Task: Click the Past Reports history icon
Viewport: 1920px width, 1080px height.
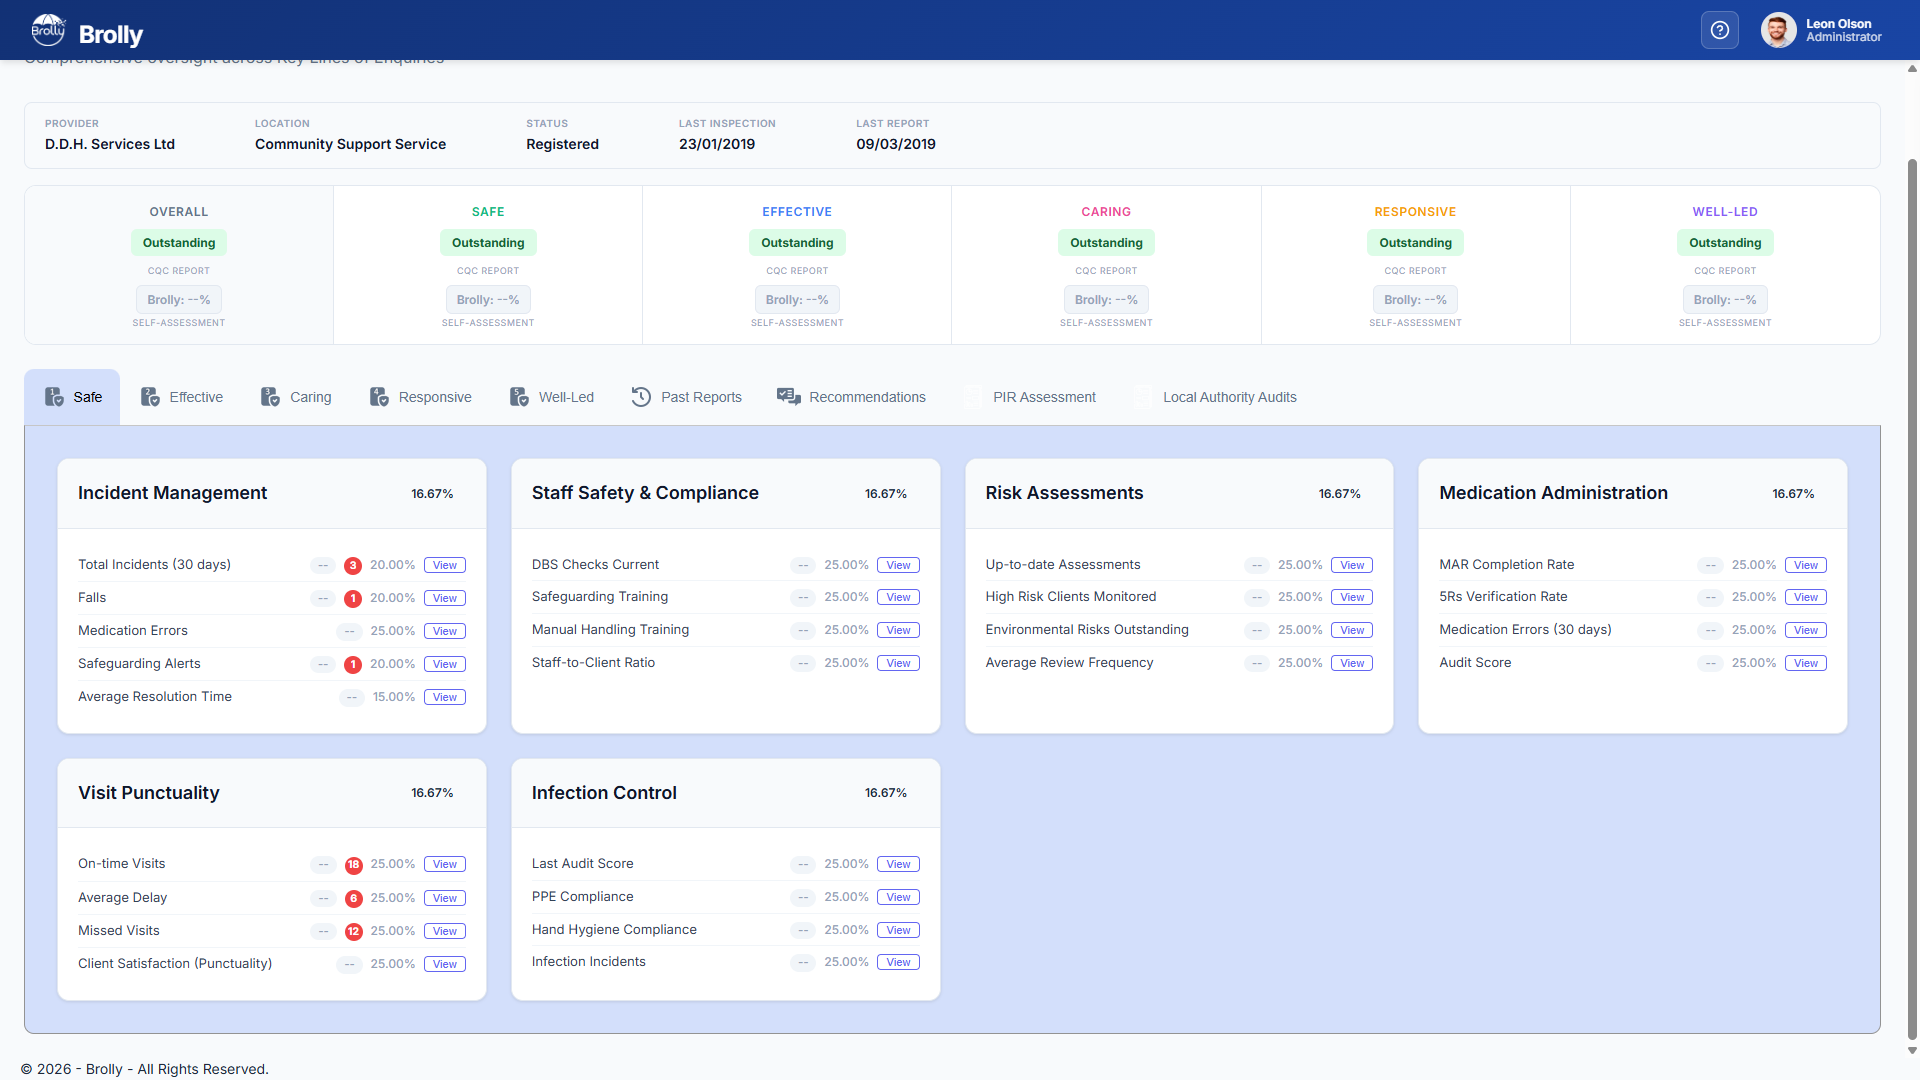Action: 641,397
